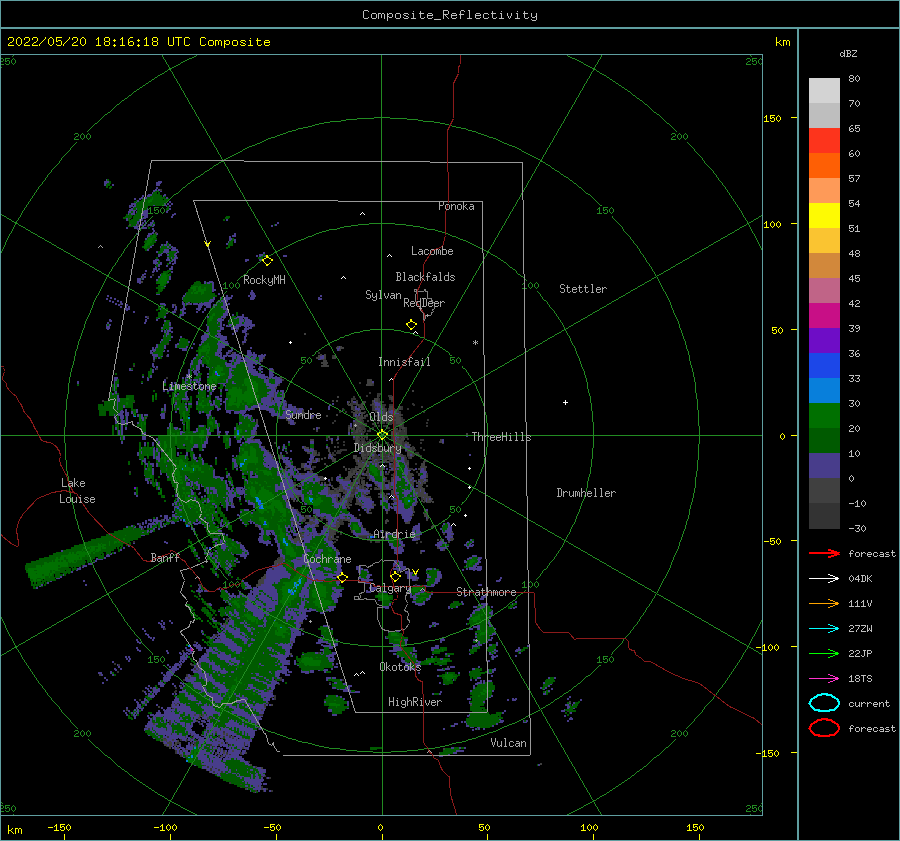Click the RockyMH label
Image resolution: width=900 pixels, height=841 pixels.
264,280
